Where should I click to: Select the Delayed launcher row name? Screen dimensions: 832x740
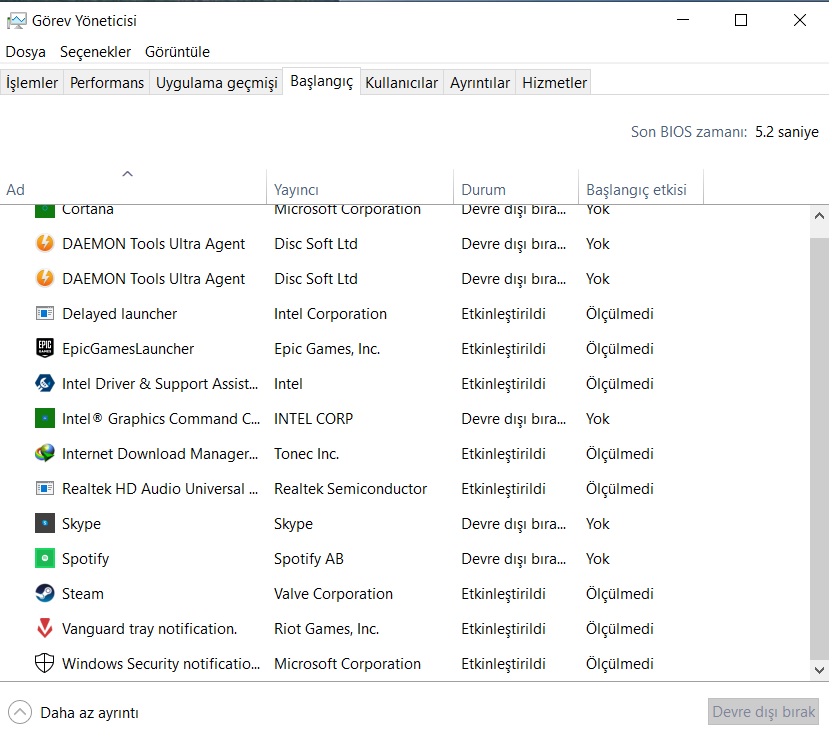(x=119, y=314)
